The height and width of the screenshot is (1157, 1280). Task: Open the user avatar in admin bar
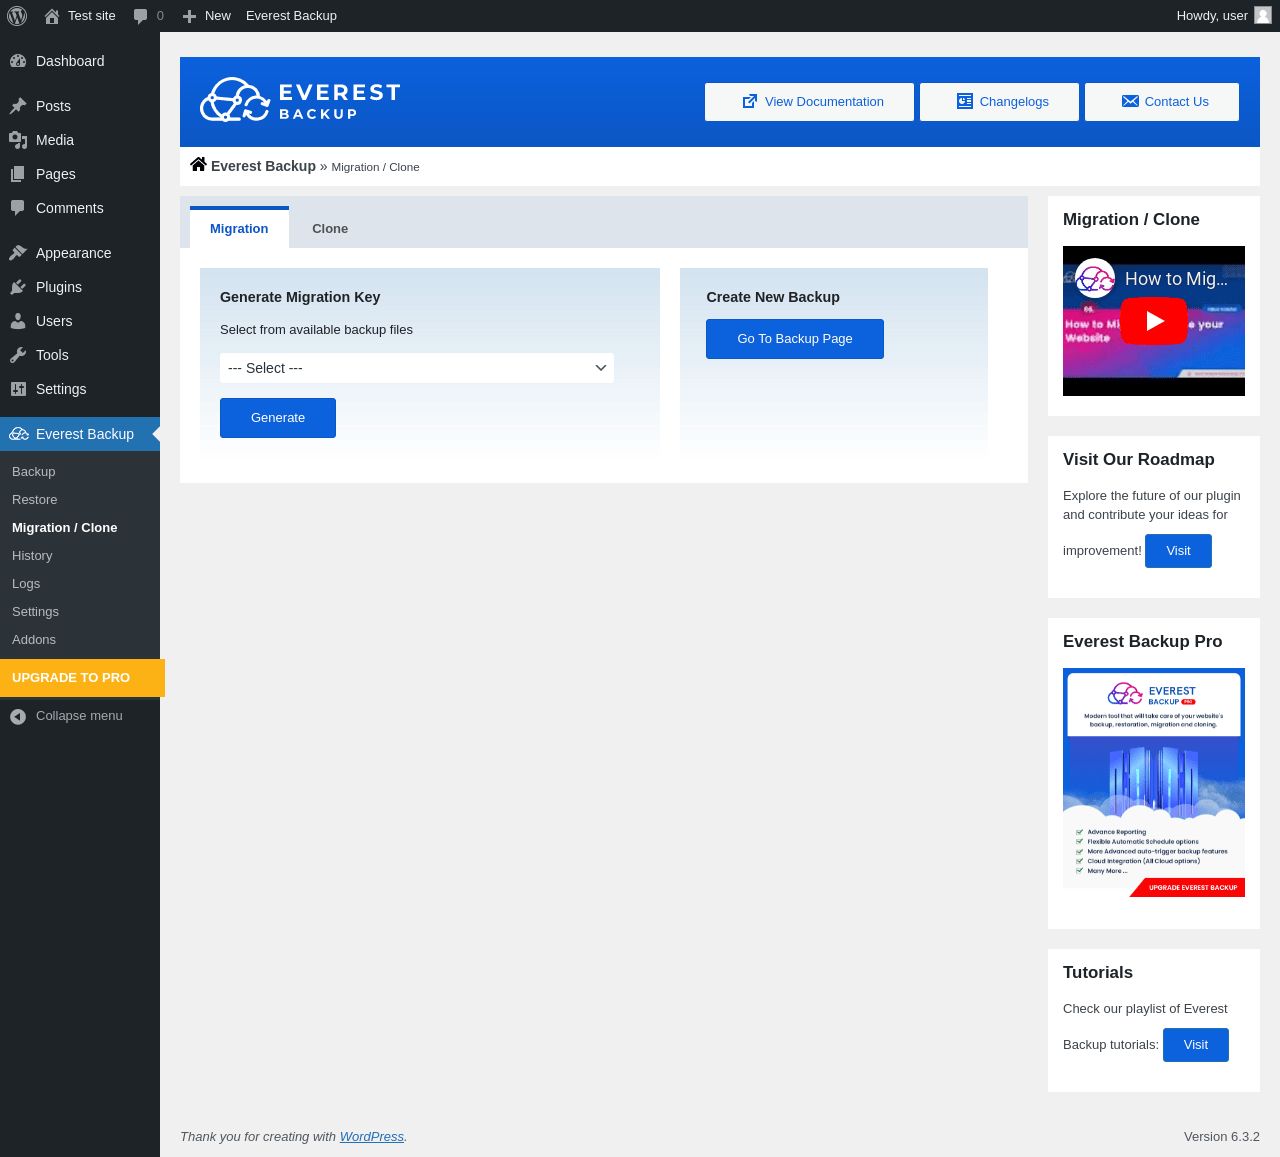click(1263, 15)
